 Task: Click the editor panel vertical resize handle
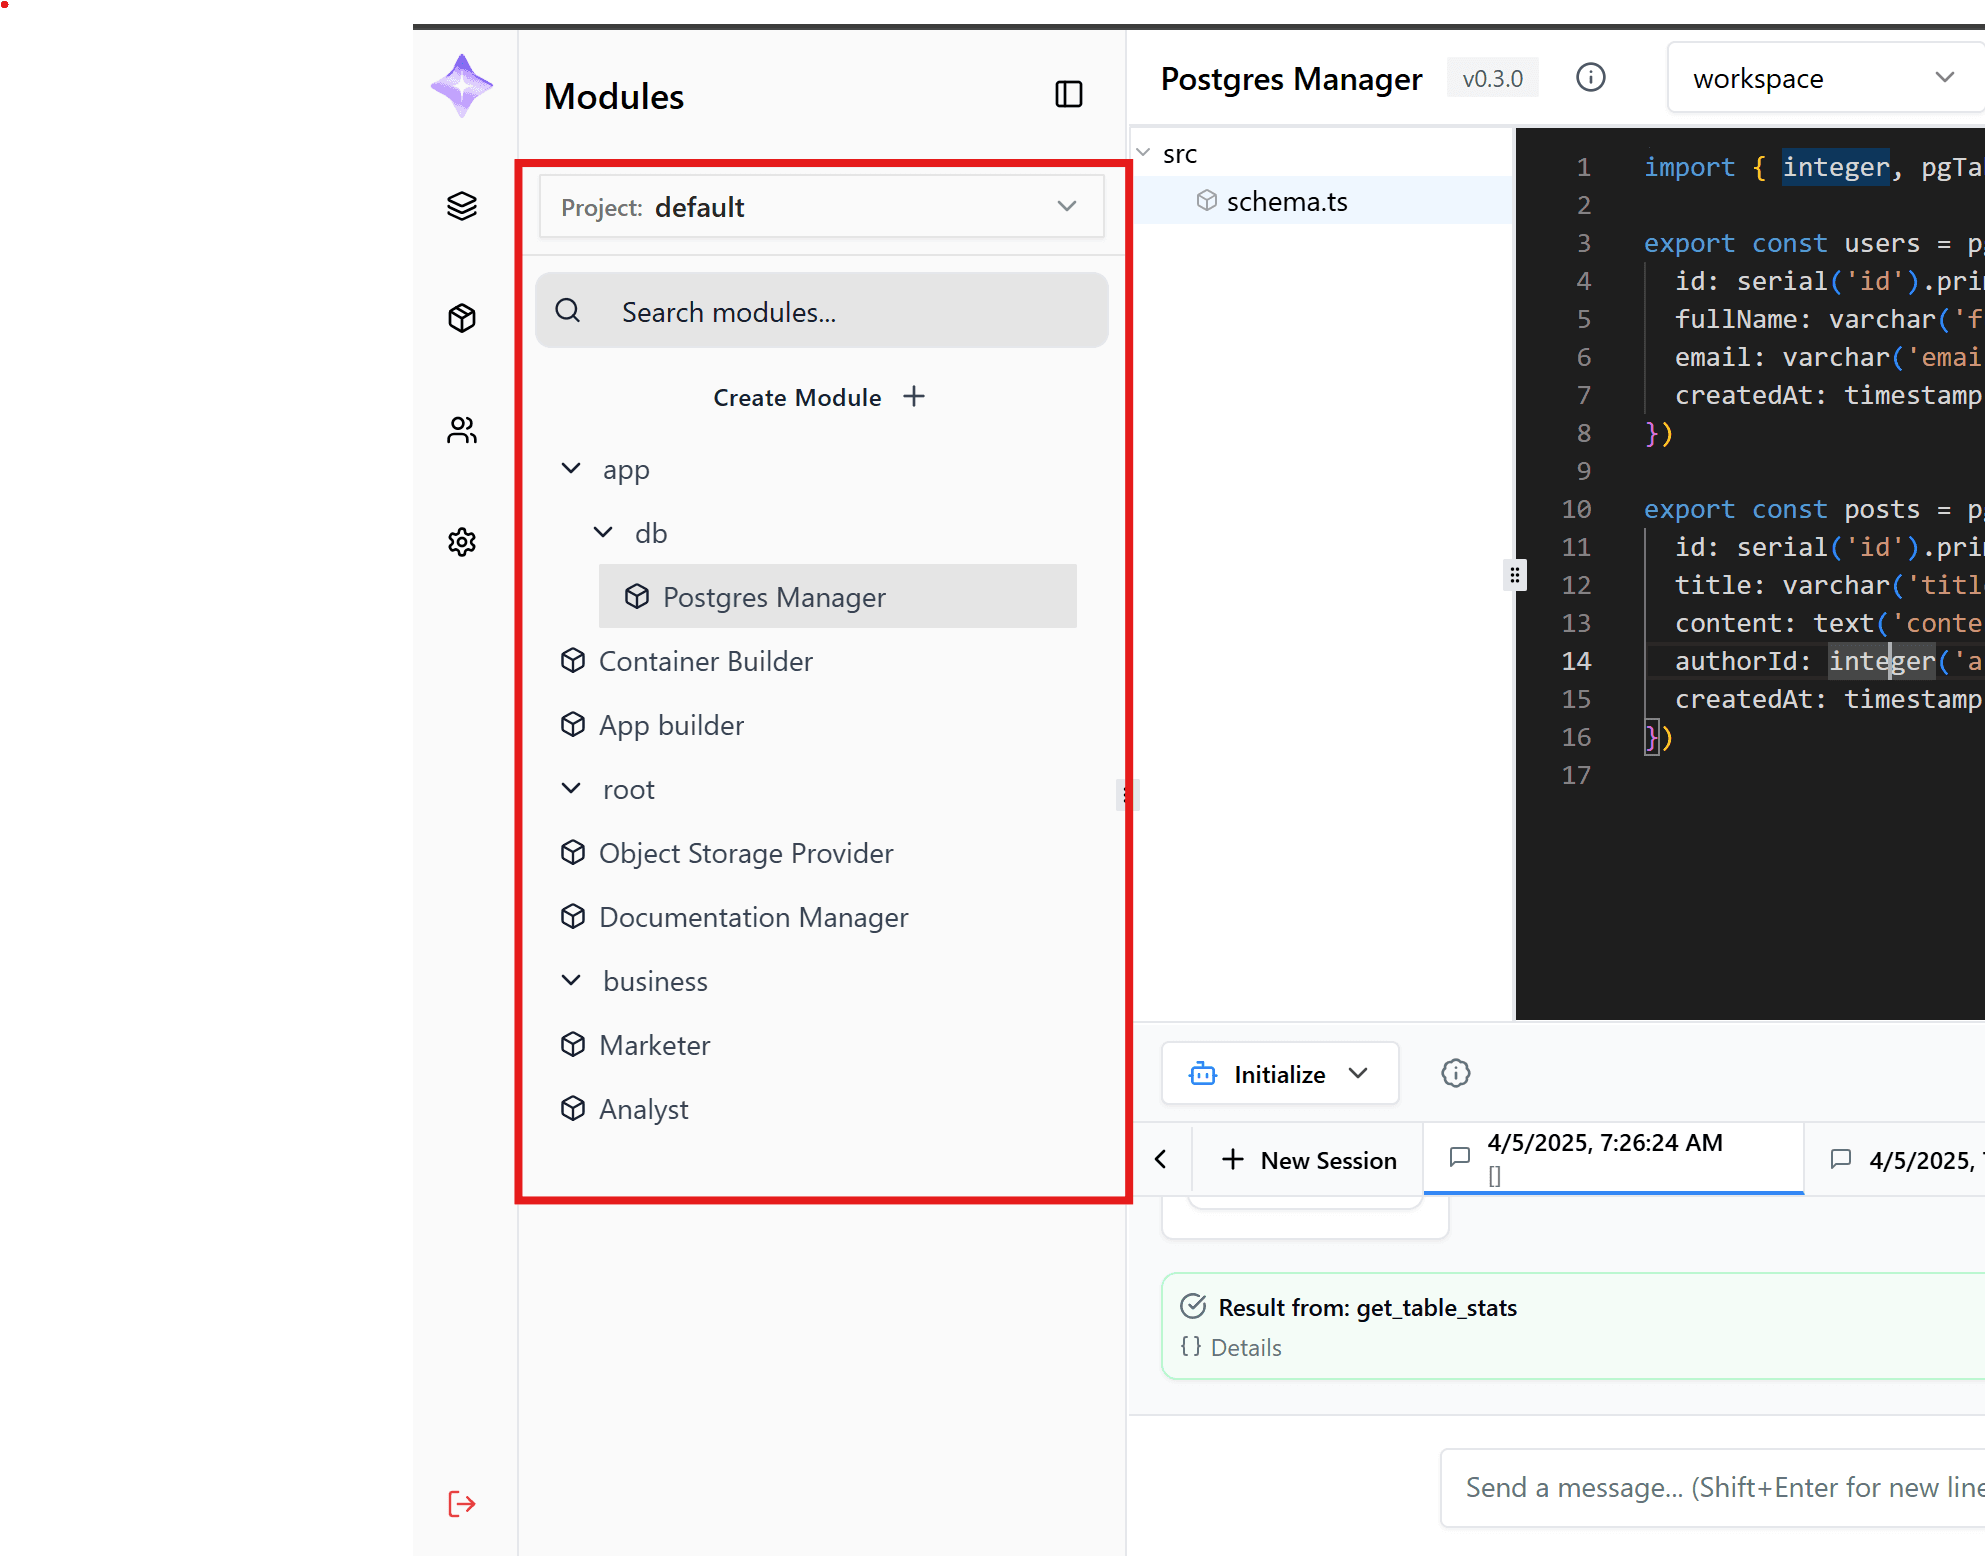(1515, 575)
